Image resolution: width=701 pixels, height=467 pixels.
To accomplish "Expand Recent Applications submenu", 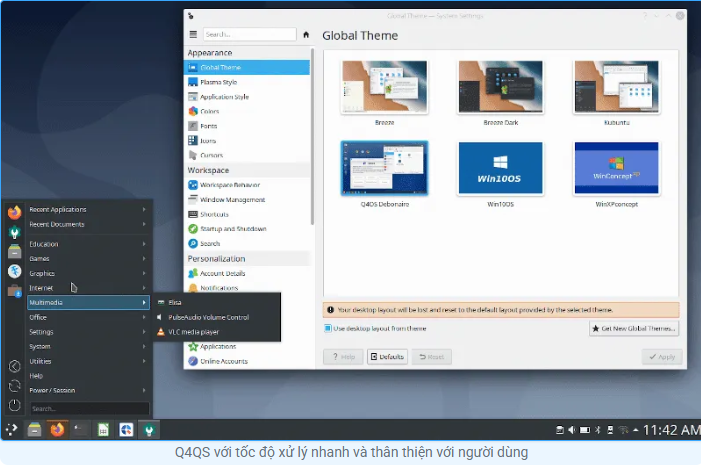I will tap(88, 209).
